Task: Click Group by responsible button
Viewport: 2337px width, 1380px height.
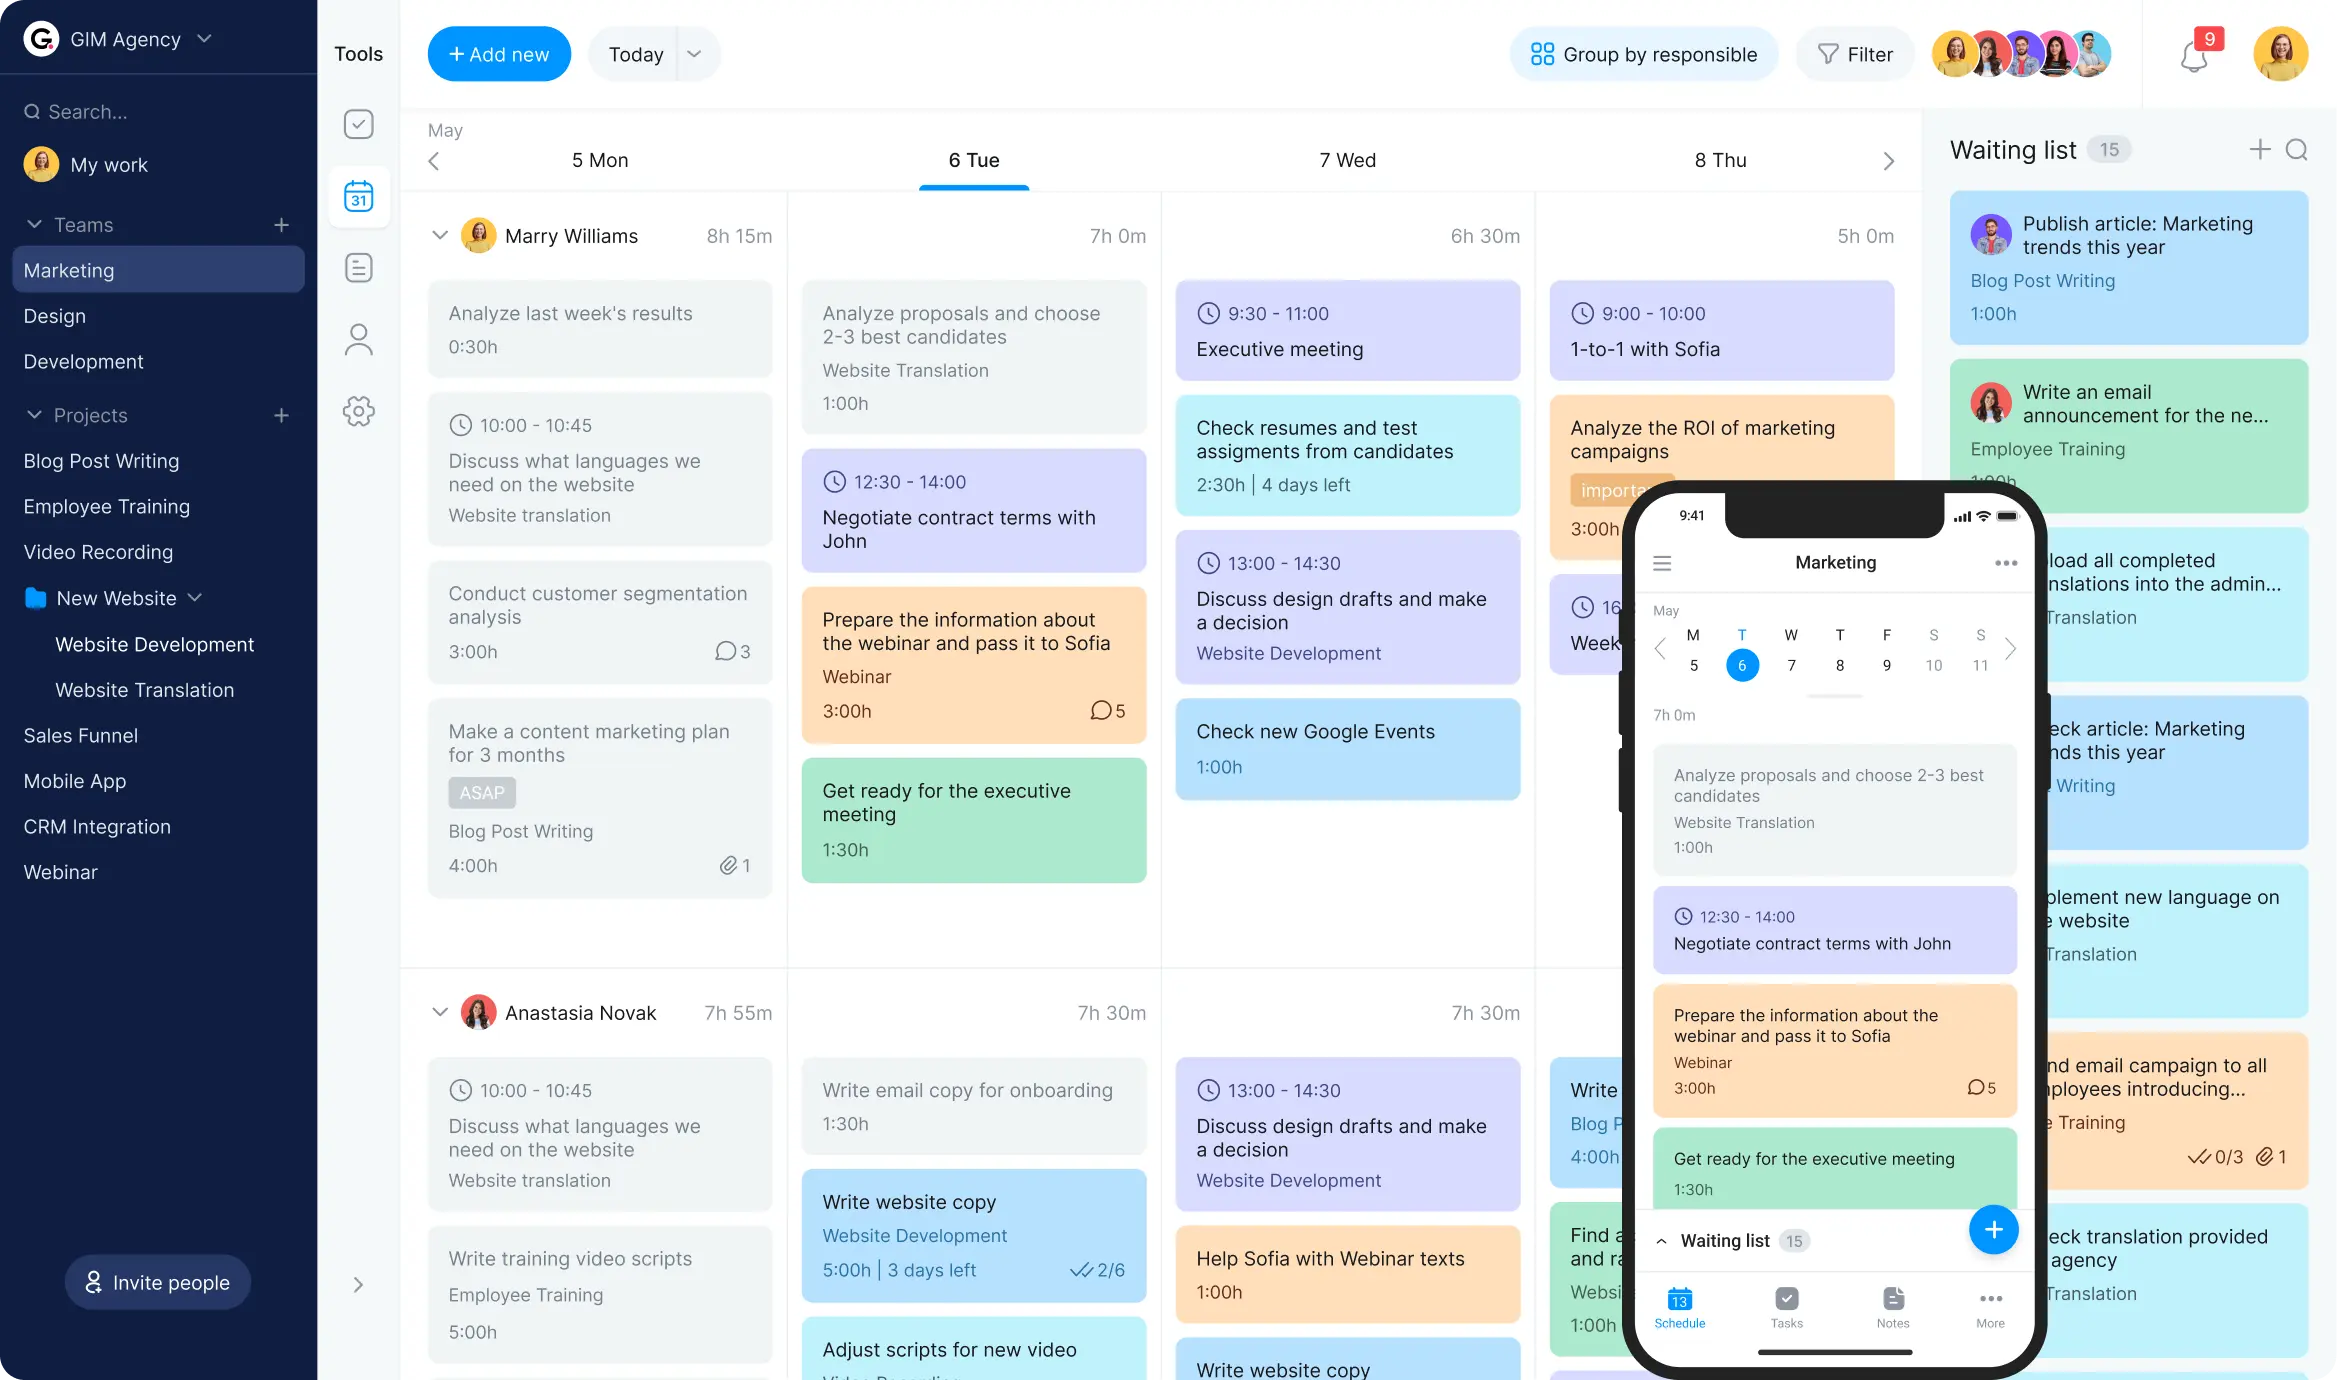Action: [1644, 54]
